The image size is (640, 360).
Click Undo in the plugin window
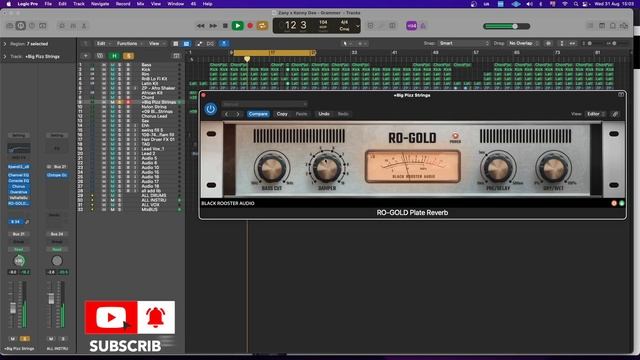324,114
